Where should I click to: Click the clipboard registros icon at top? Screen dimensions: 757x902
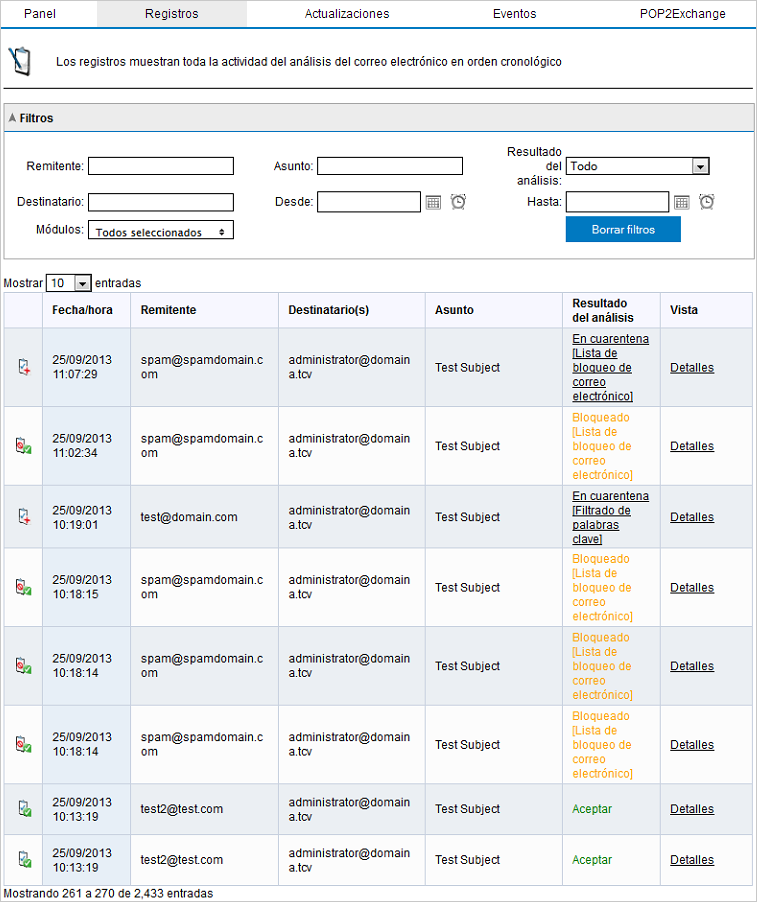point(19,61)
